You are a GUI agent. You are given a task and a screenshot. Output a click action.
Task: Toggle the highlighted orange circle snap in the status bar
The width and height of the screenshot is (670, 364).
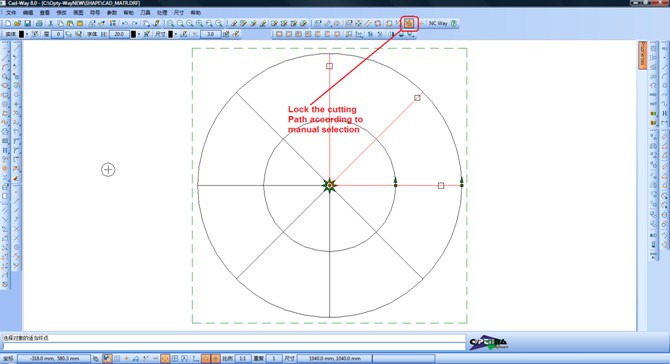pos(165,358)
